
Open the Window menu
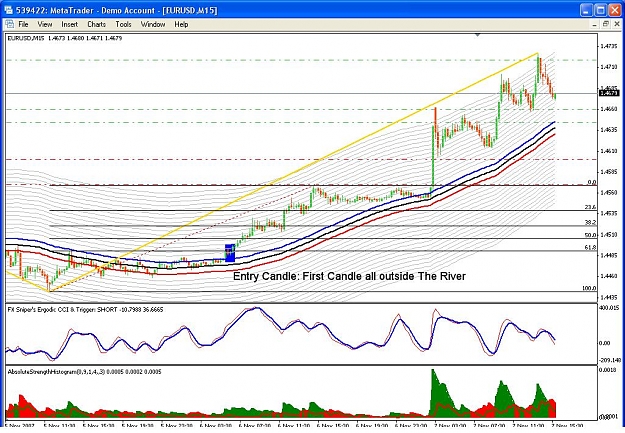coord(153,24)
